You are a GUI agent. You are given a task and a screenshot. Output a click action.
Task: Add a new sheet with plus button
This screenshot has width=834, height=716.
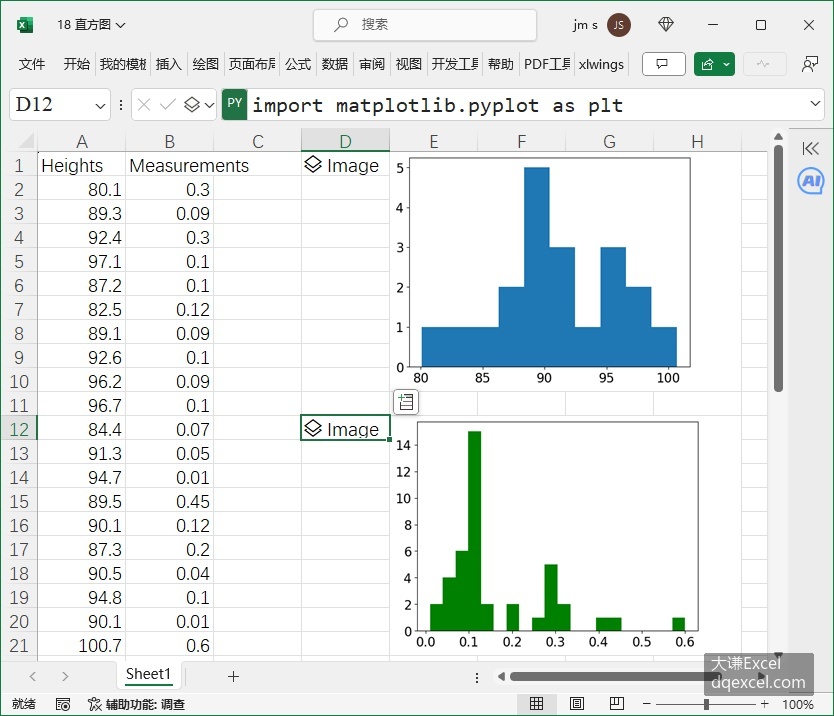pos(233,676)
